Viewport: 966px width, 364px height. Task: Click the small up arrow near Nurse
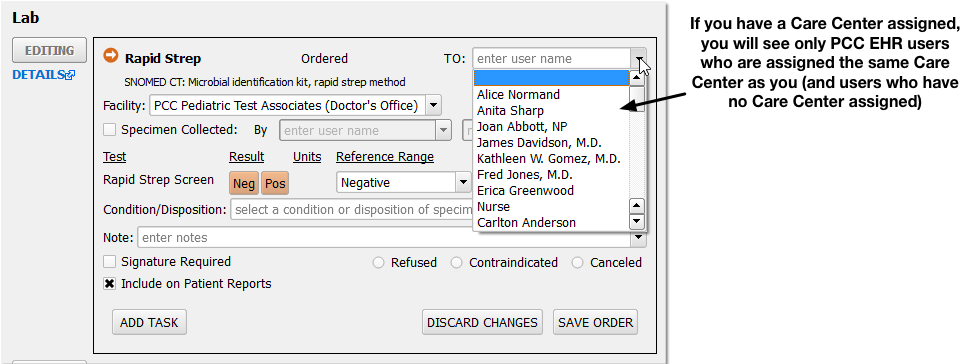(636, 206)
